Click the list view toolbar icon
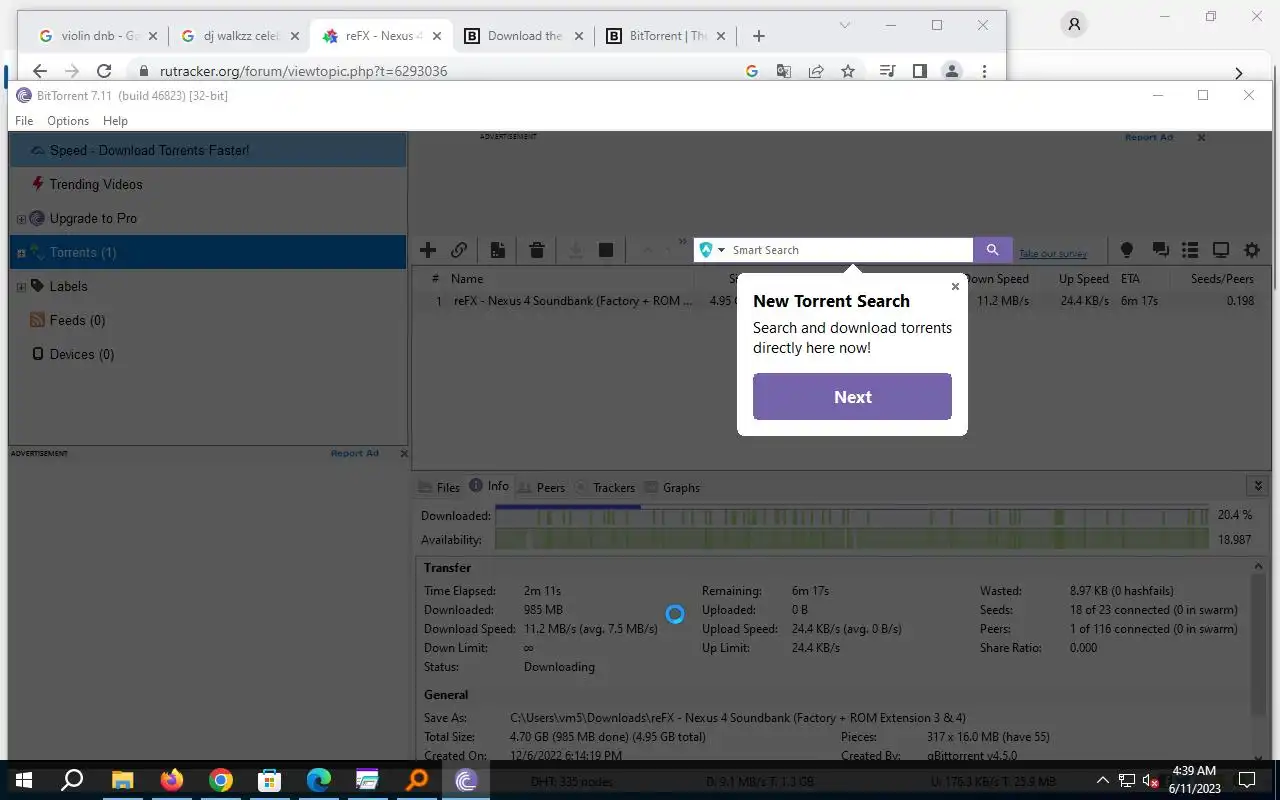1280x800 pixels. (x=1190, y=250)
